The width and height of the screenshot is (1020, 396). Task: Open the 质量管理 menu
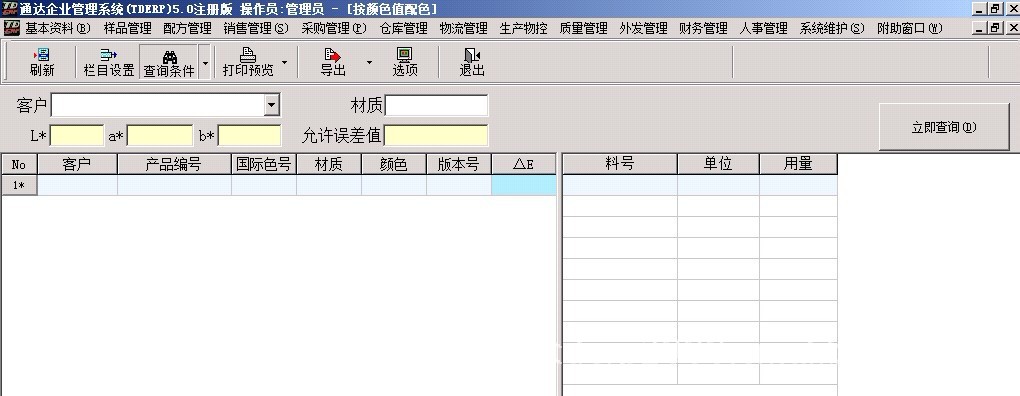pos(584,29)
